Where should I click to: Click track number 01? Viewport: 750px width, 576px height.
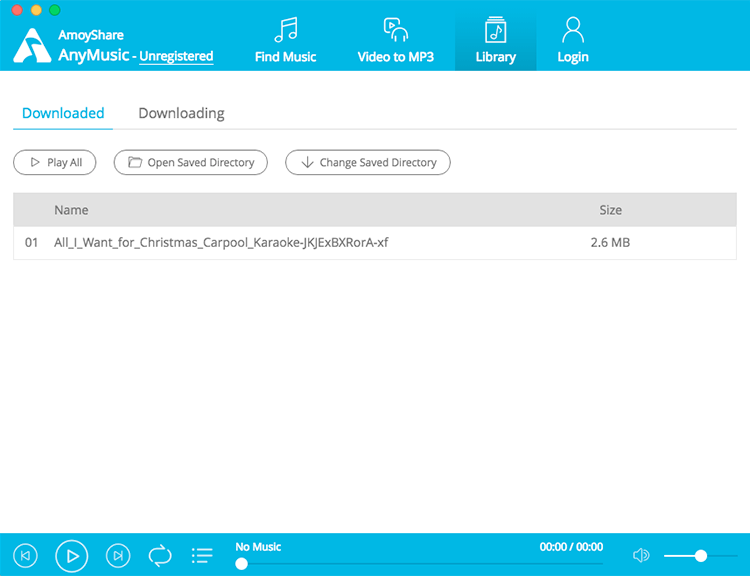tap(32, 243)
